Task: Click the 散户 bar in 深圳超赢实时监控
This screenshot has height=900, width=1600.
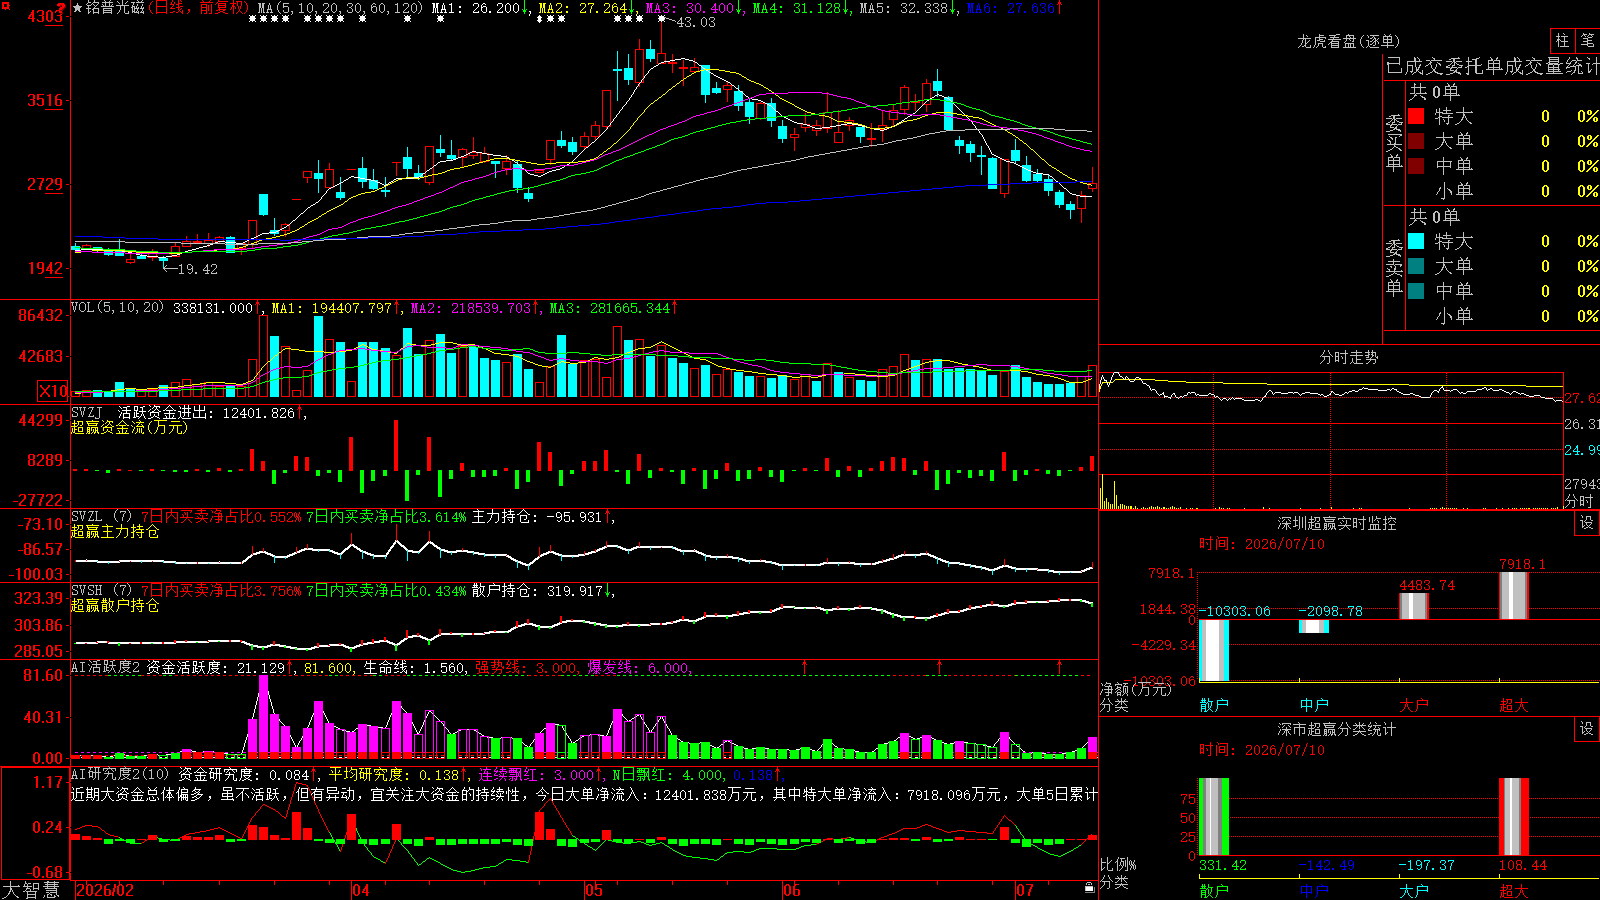Action: pyautogui.click(x=1214, y=650)
